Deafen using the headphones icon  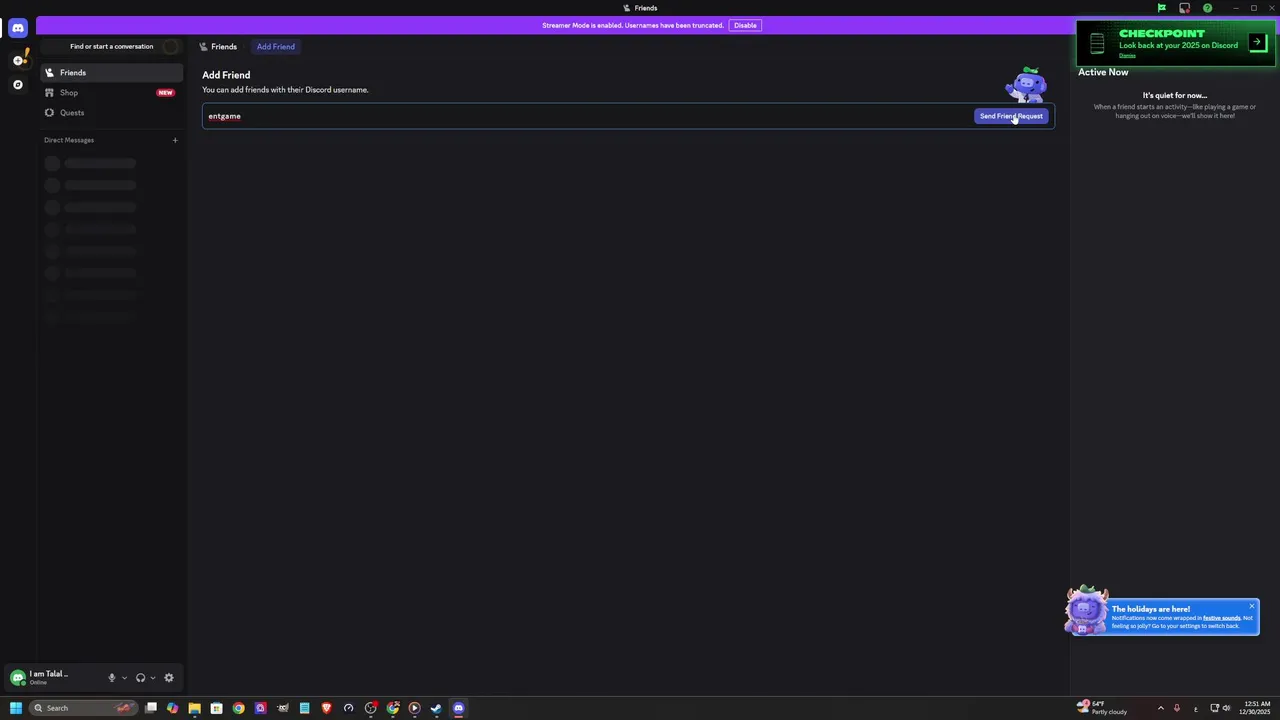coord(140,678)
